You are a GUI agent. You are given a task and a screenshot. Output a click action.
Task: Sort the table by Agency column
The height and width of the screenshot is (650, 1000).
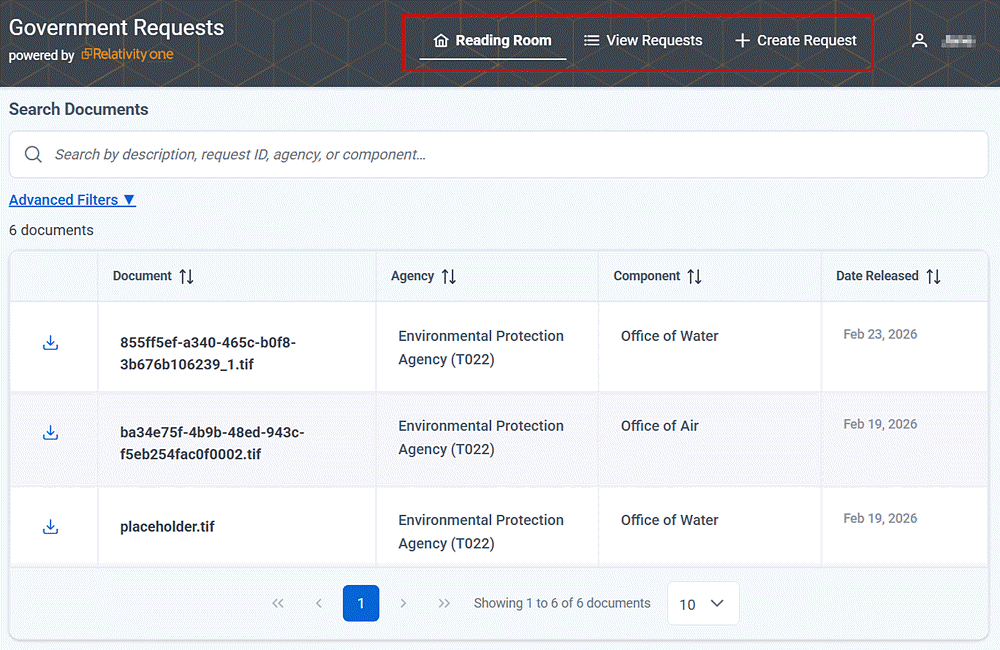[449, 276]
